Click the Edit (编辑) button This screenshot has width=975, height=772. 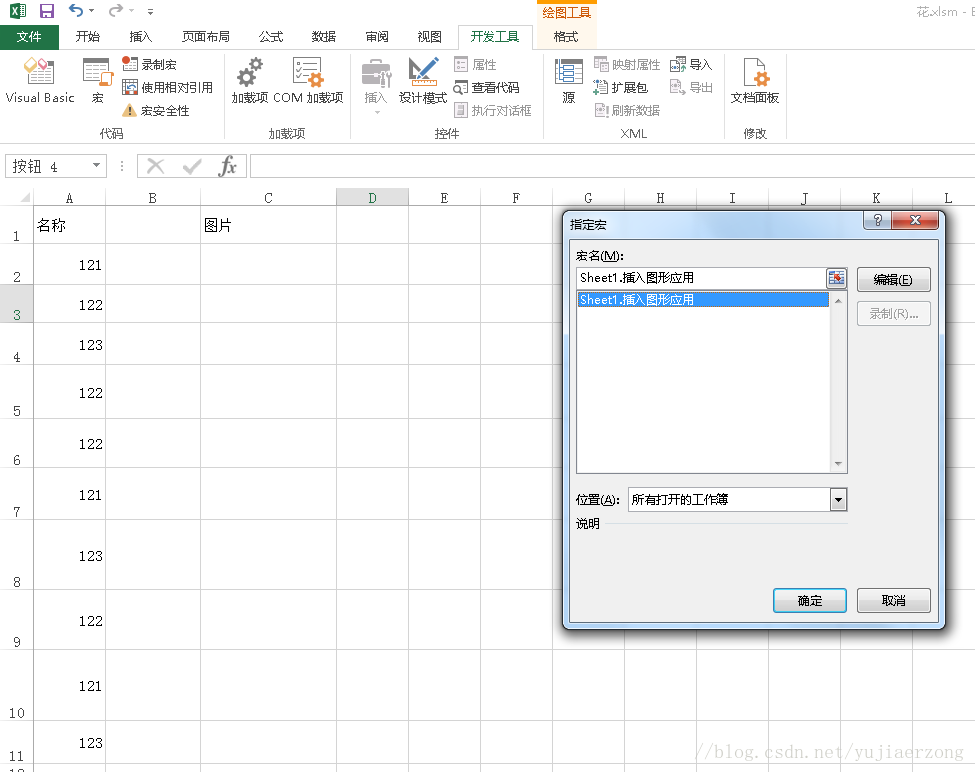click(893, 280)
